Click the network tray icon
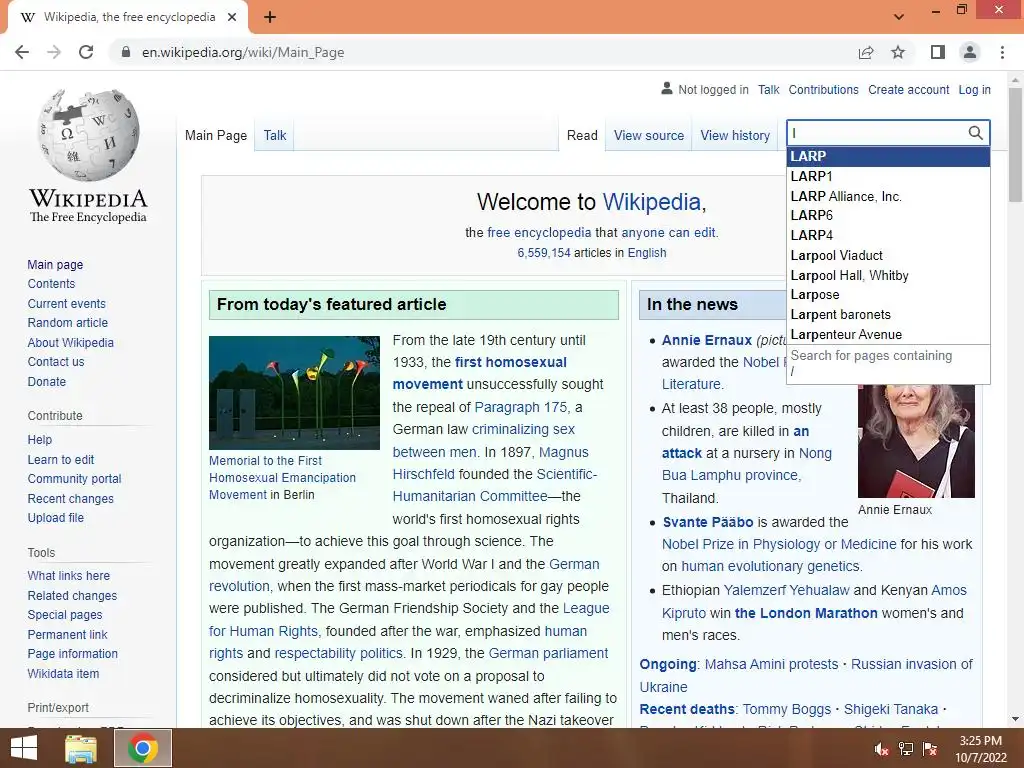 pos(906,749)
